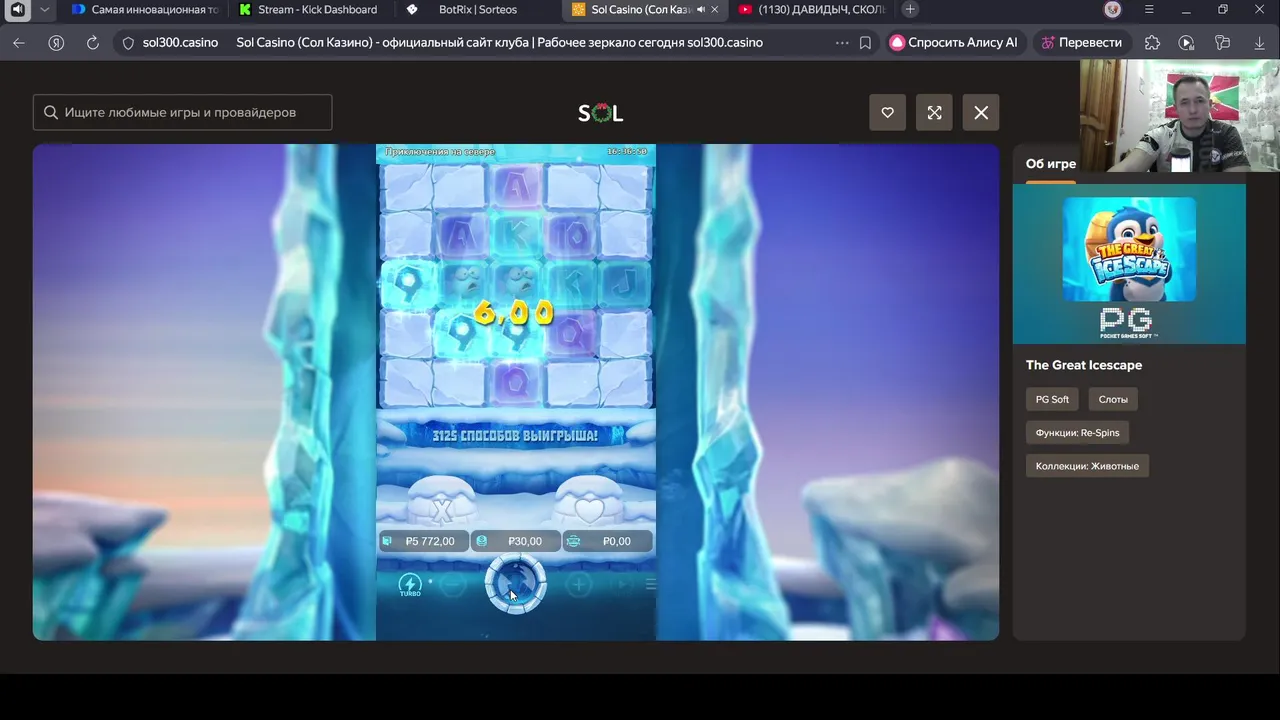Open the game hamburger menu

point(650,584)
